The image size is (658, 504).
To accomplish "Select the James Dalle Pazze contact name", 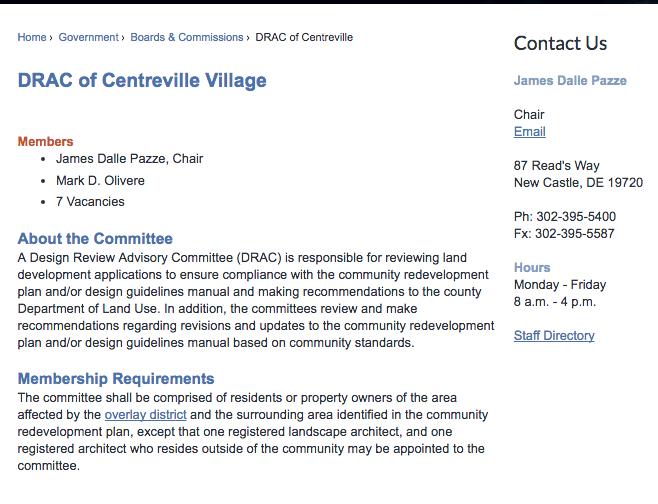I will tap(570, 81).
